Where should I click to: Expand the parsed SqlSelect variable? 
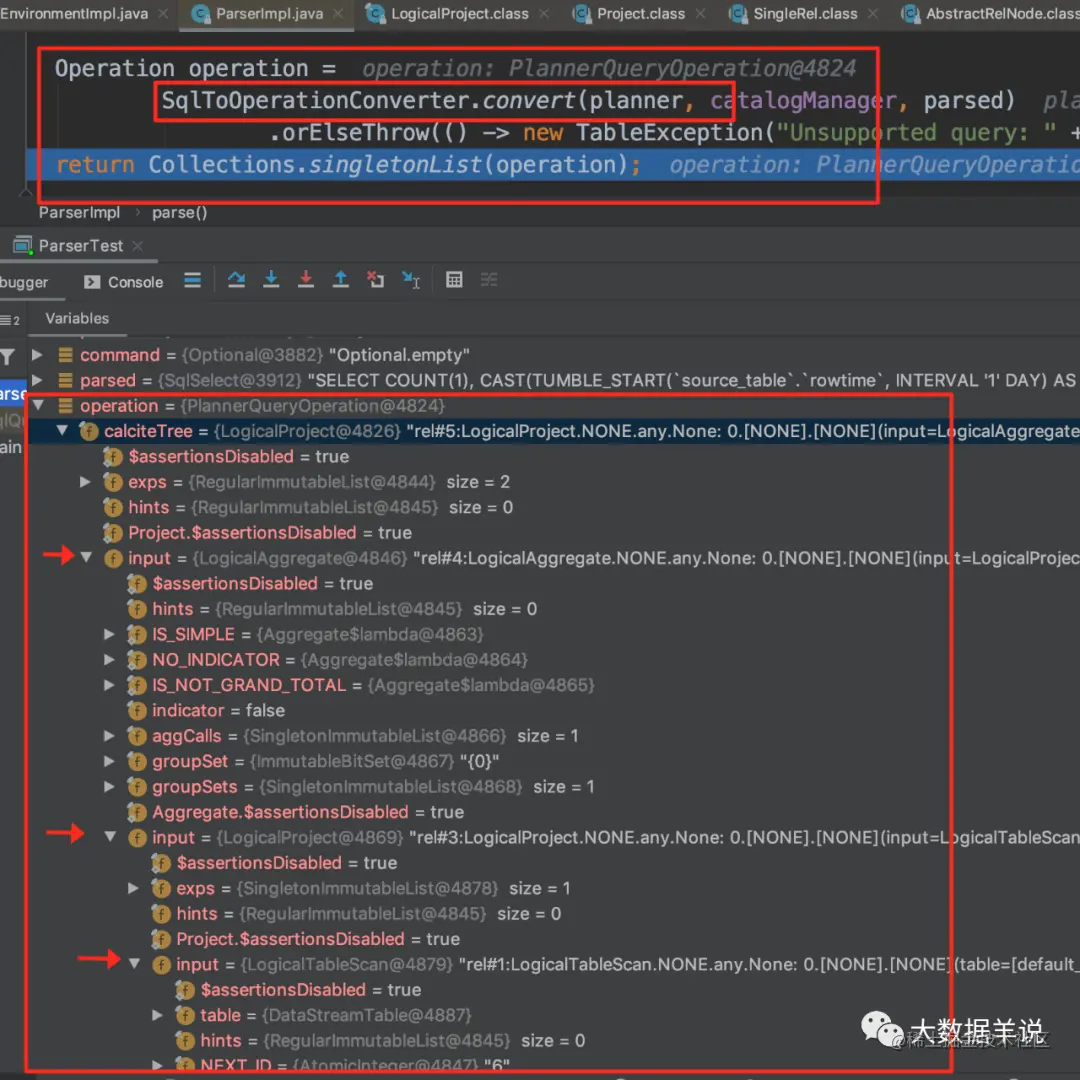37,380
